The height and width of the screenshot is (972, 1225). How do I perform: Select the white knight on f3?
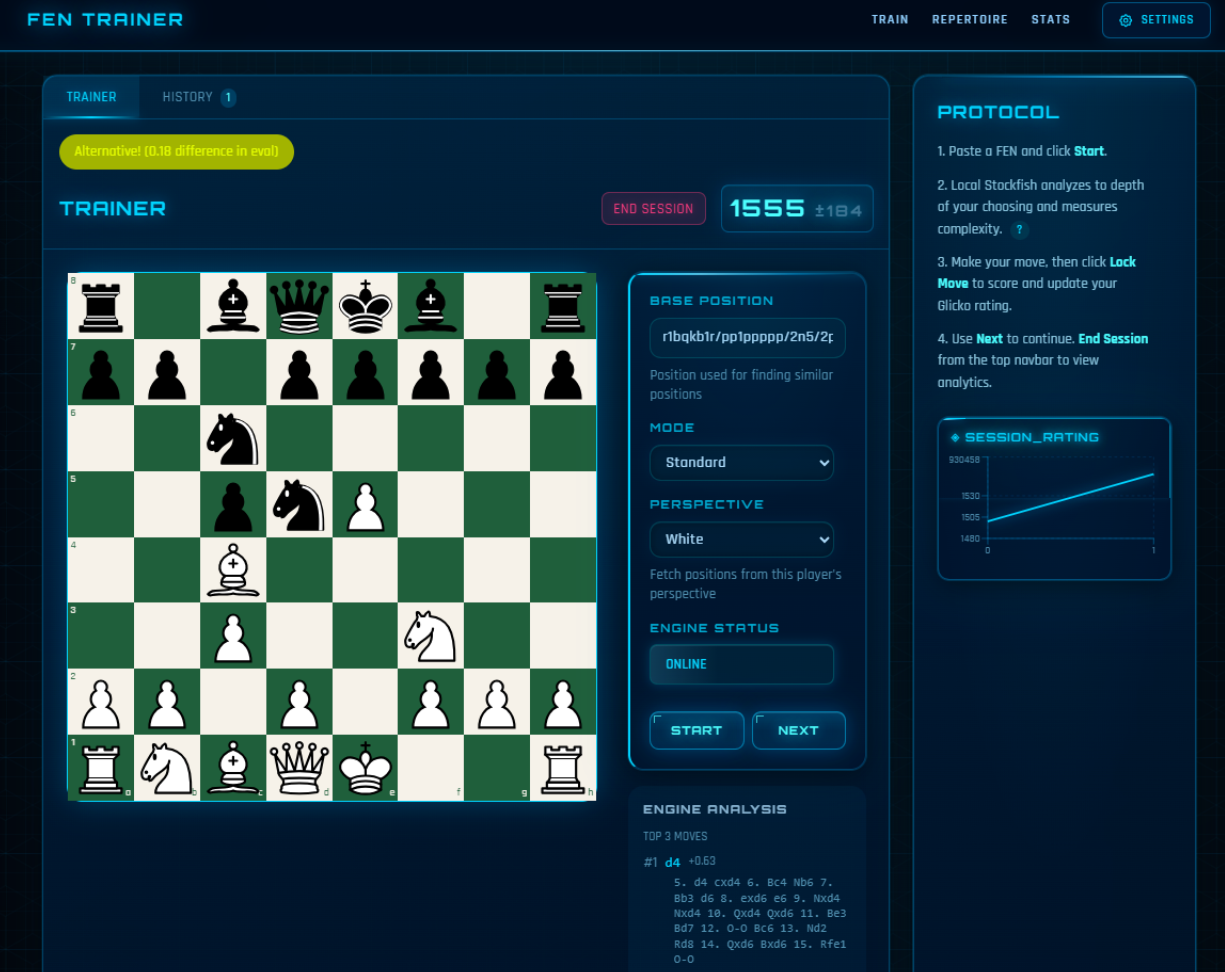tap(431, 636)
